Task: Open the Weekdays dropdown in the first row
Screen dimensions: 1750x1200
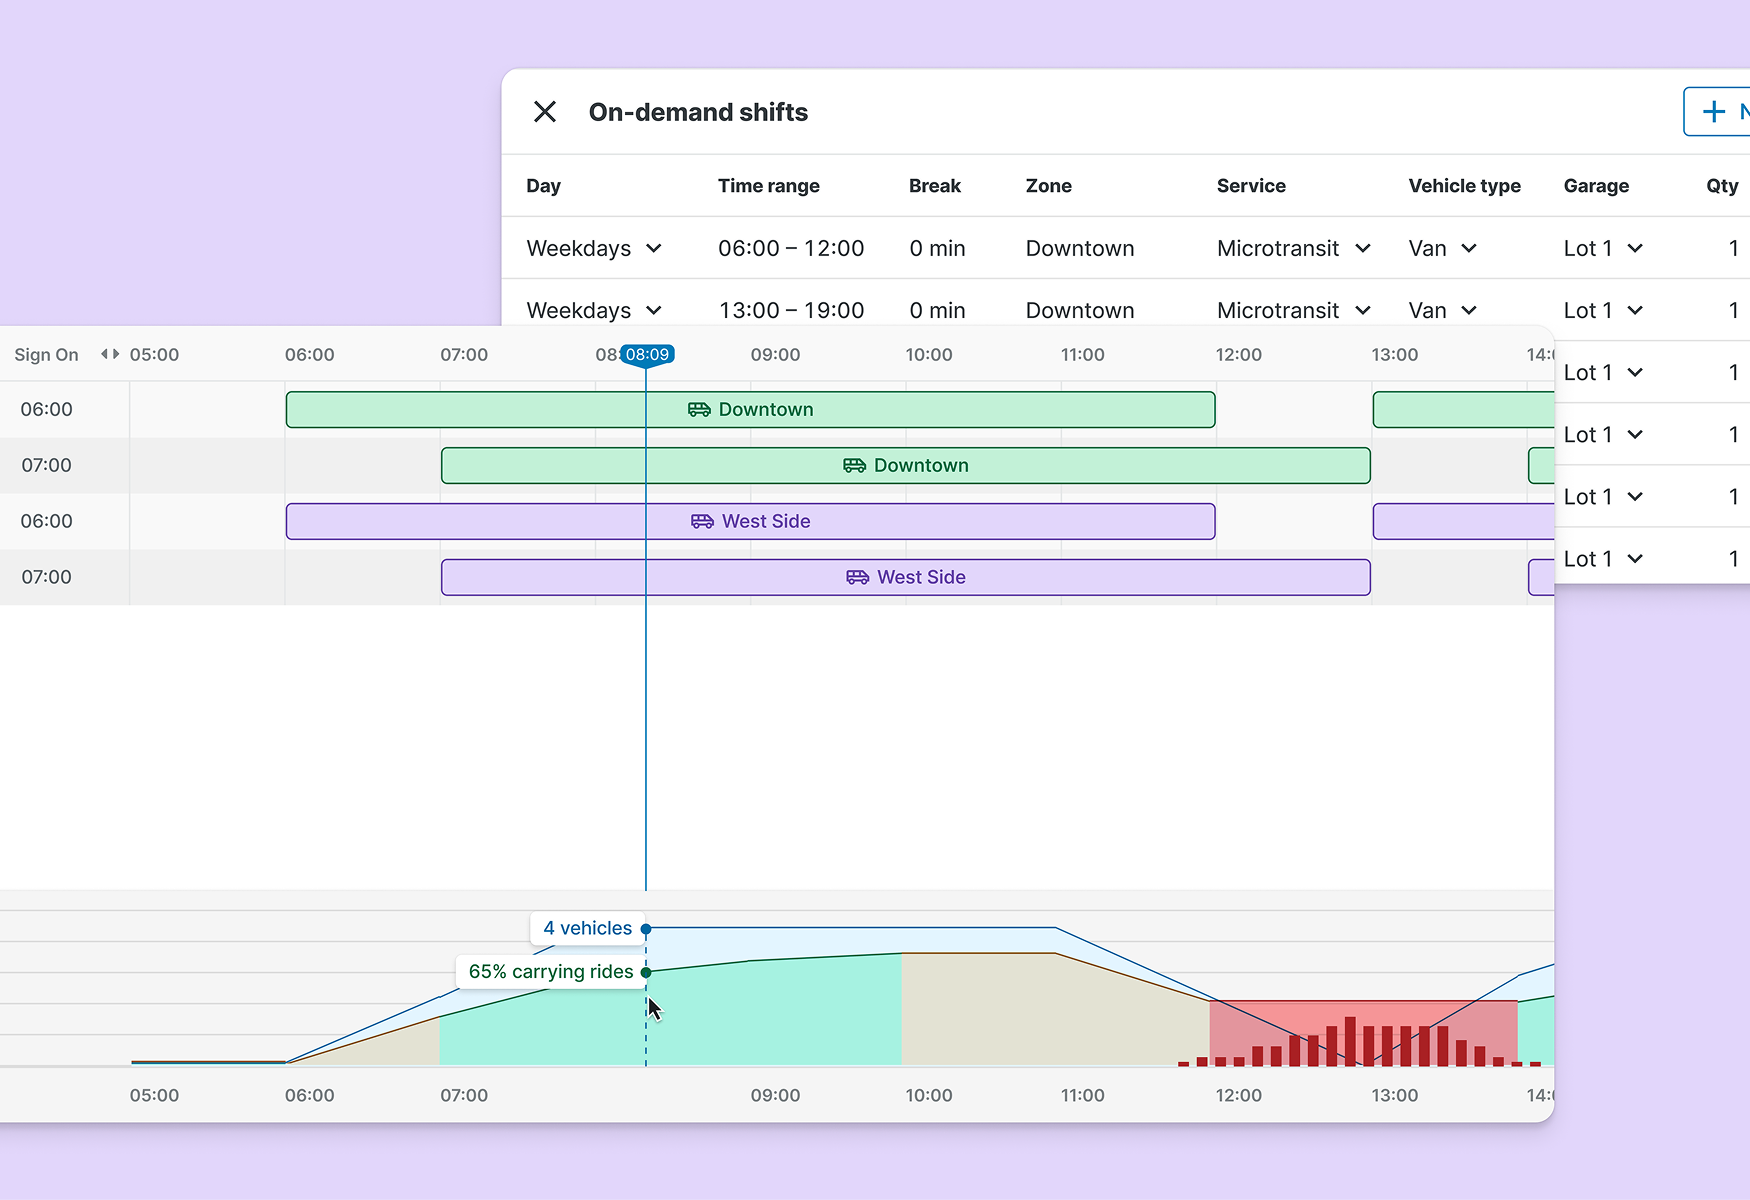Action: tap(655, 248)
